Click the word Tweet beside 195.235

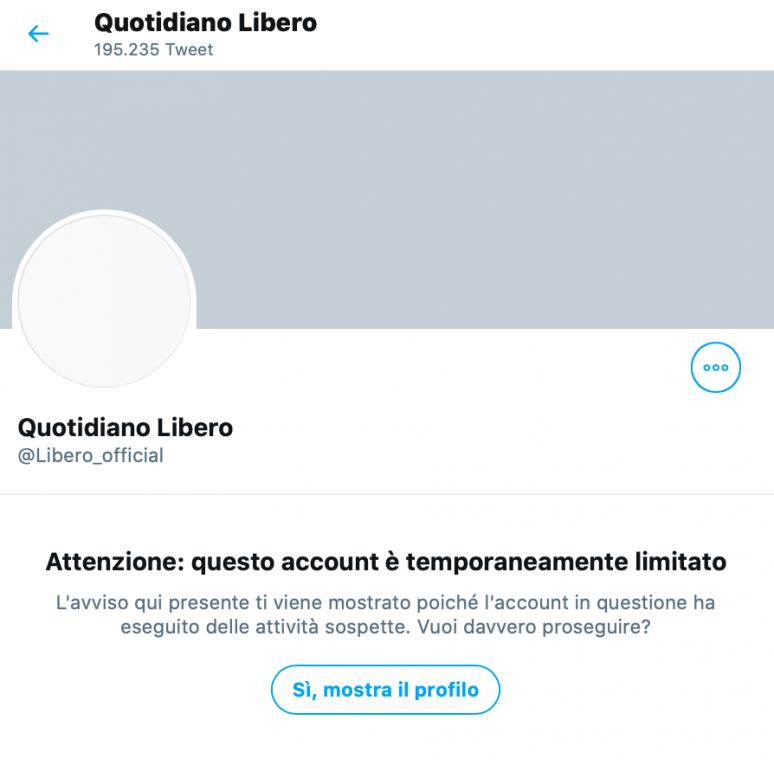tap(189, 49)
